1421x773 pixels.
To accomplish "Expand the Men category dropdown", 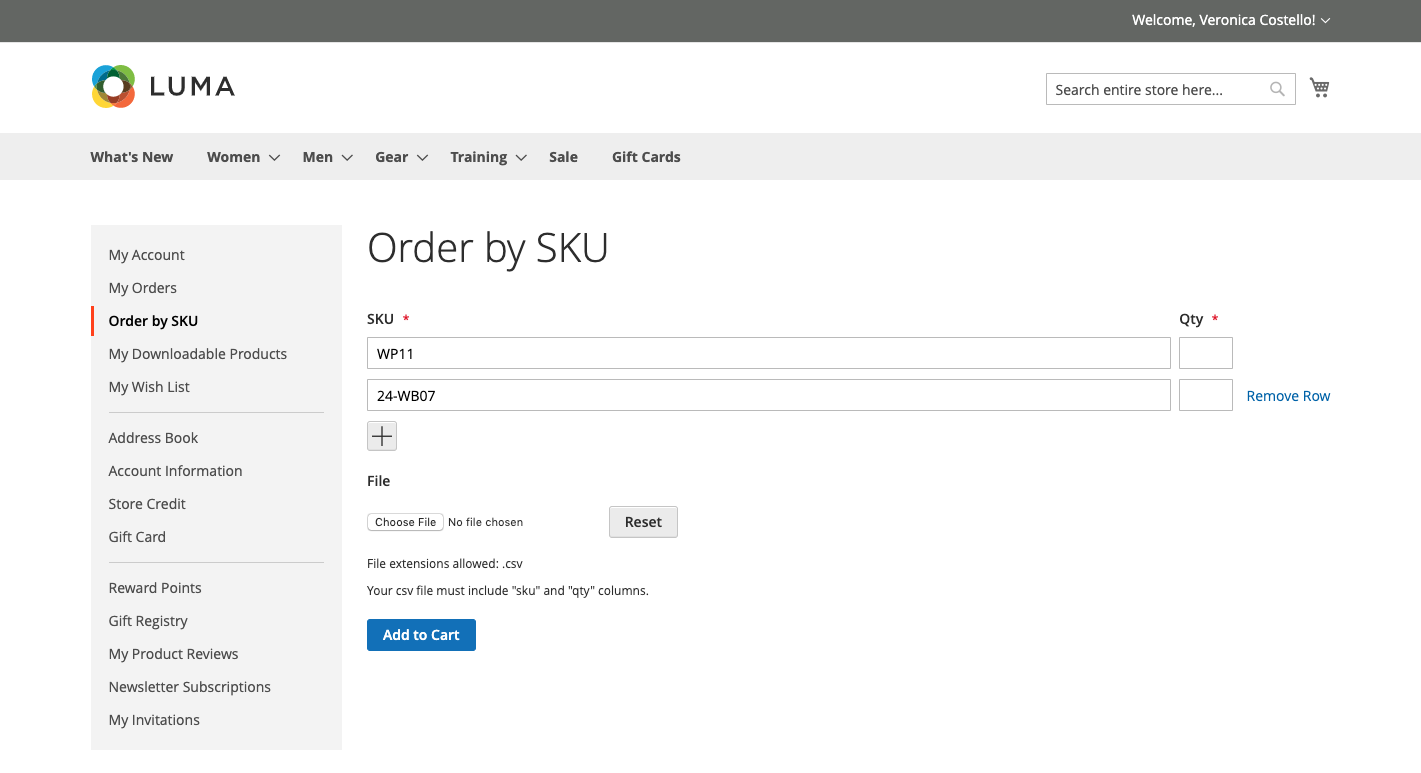I will pyautogui.click(x=346, y=157).
